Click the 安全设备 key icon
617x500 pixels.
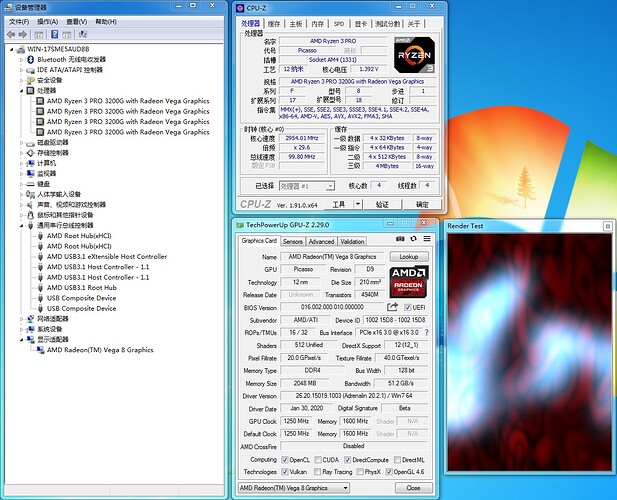(x=31, y=80)
